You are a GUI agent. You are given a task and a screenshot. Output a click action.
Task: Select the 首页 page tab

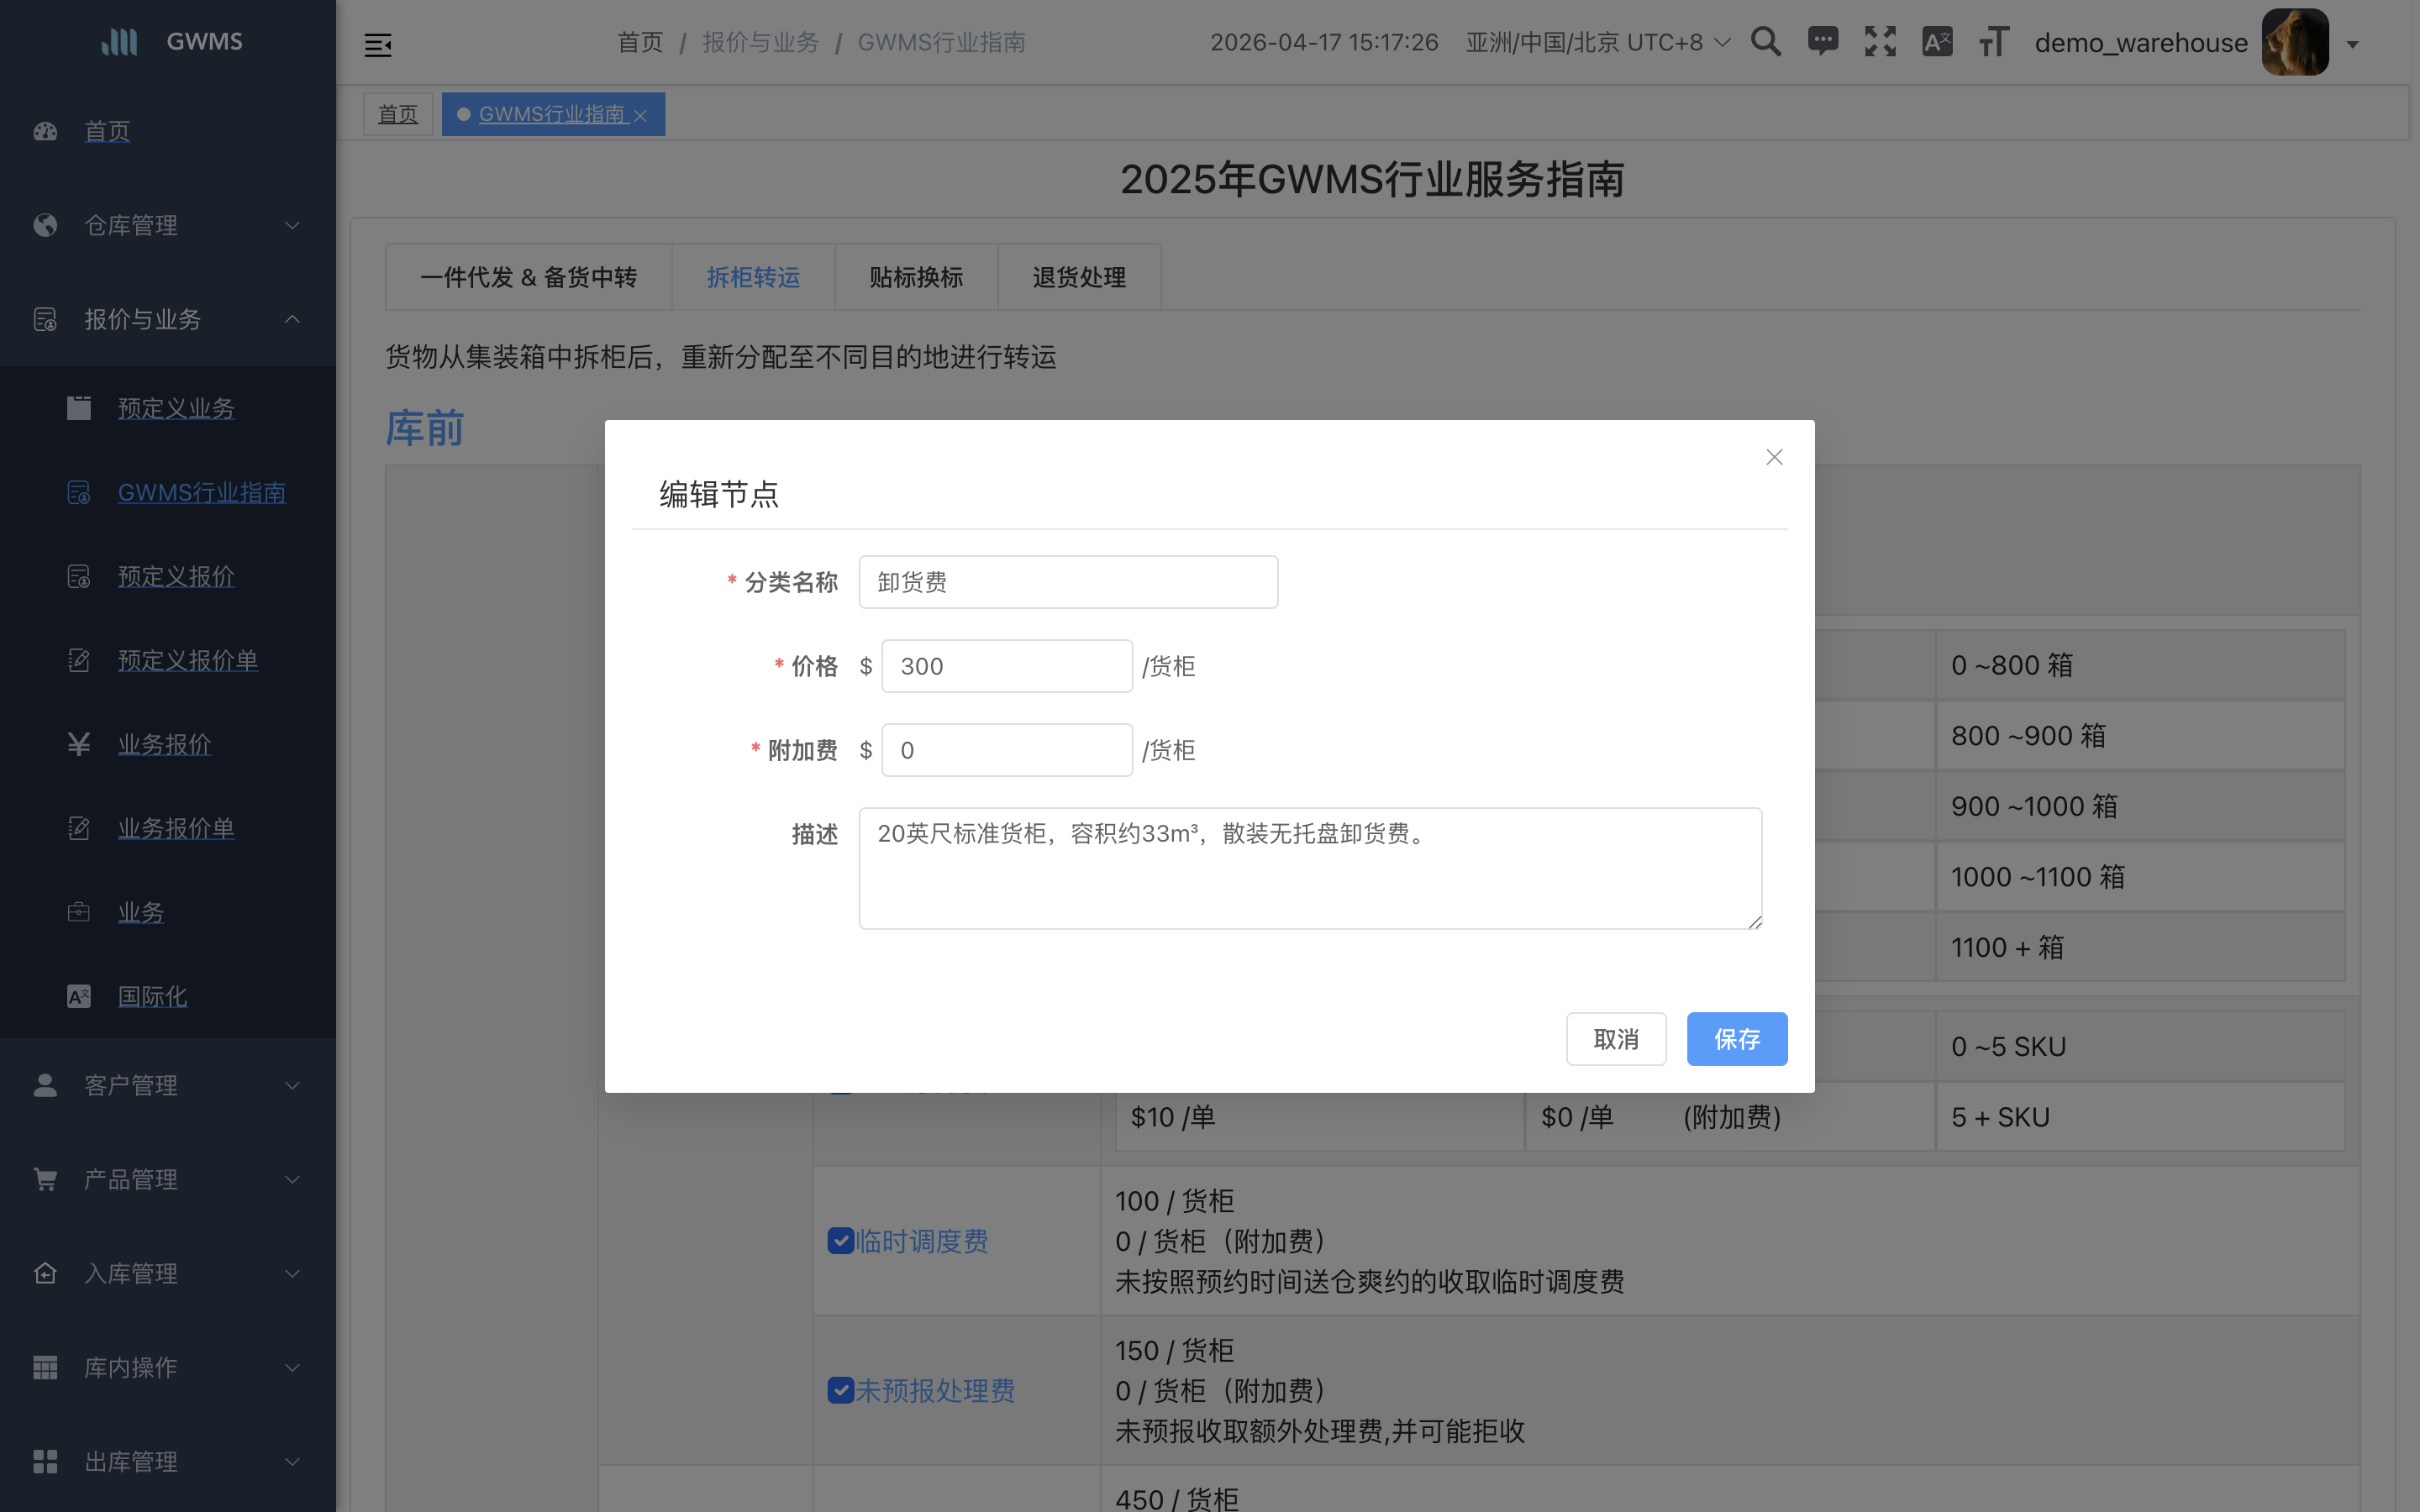tap(397, 114)
